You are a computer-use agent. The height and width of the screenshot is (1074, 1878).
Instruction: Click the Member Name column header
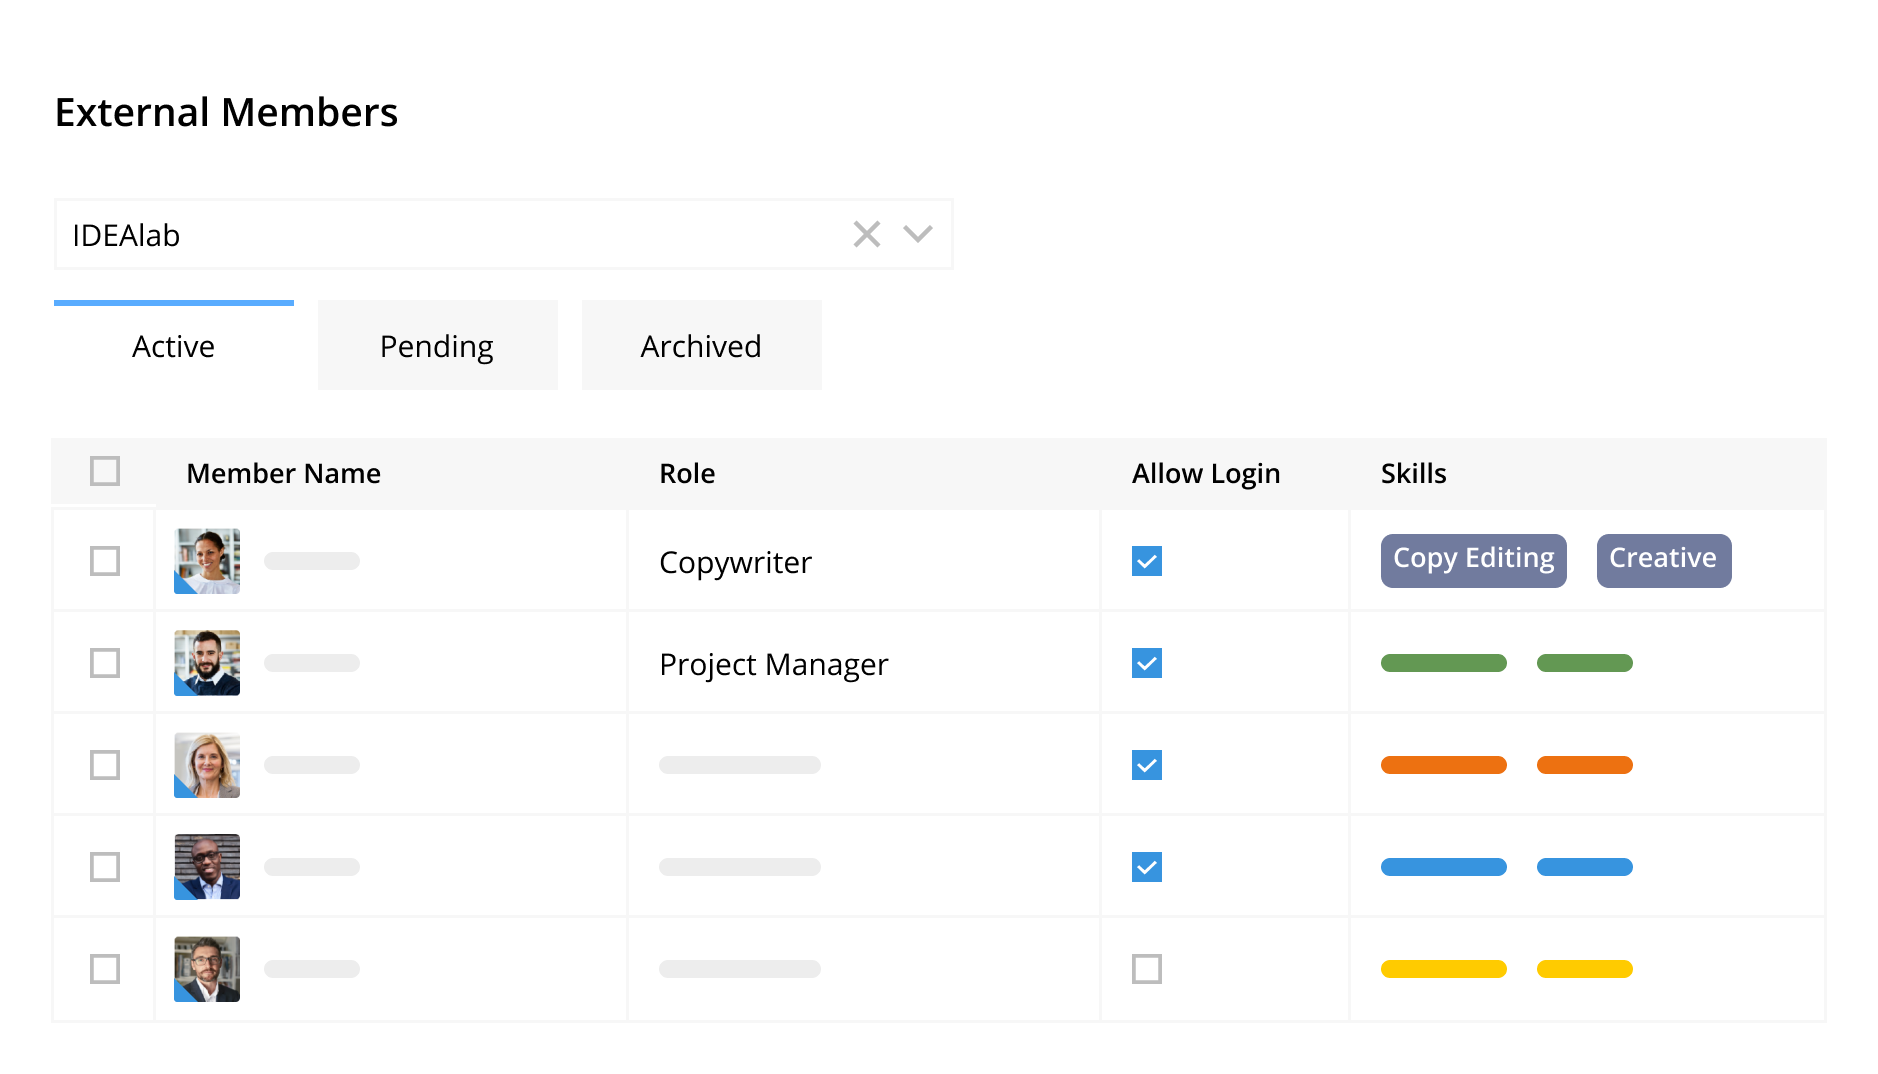pos(283,472)
